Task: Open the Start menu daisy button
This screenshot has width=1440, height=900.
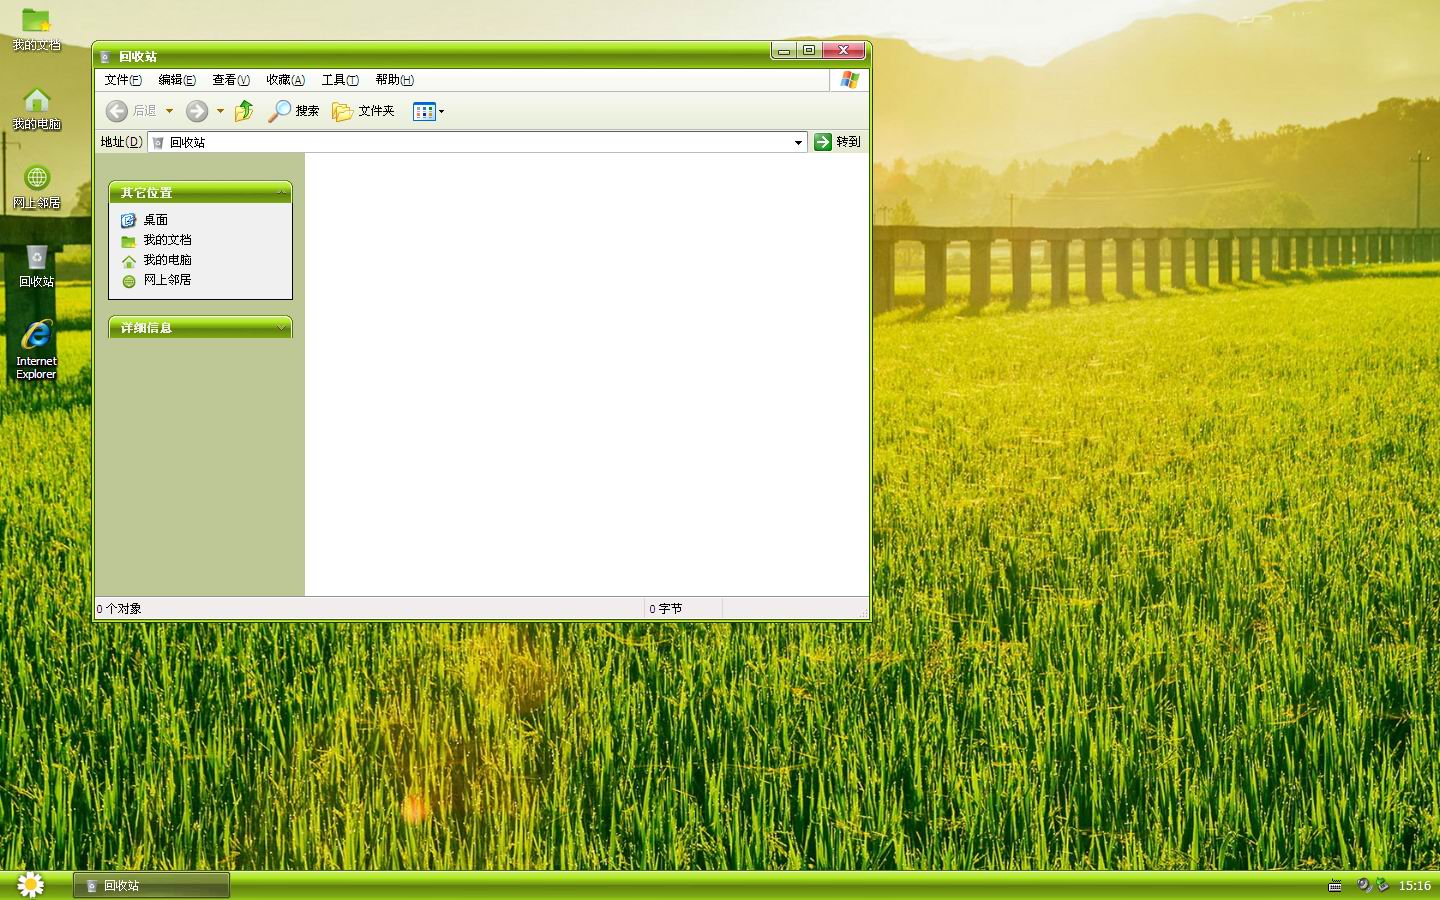Action: coord(31,885)
